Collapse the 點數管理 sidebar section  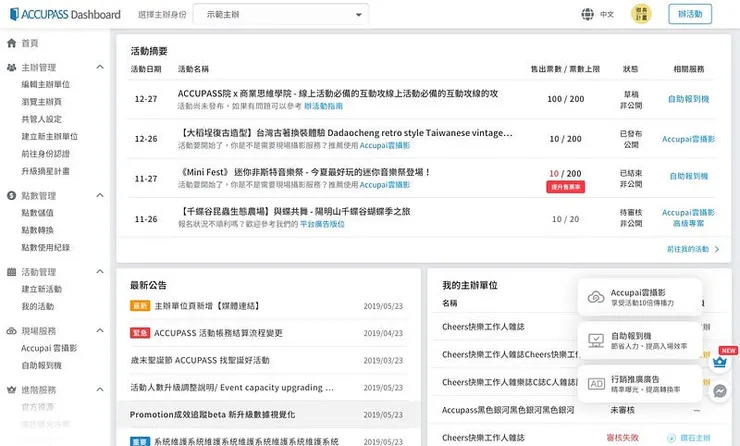point(100,195)
